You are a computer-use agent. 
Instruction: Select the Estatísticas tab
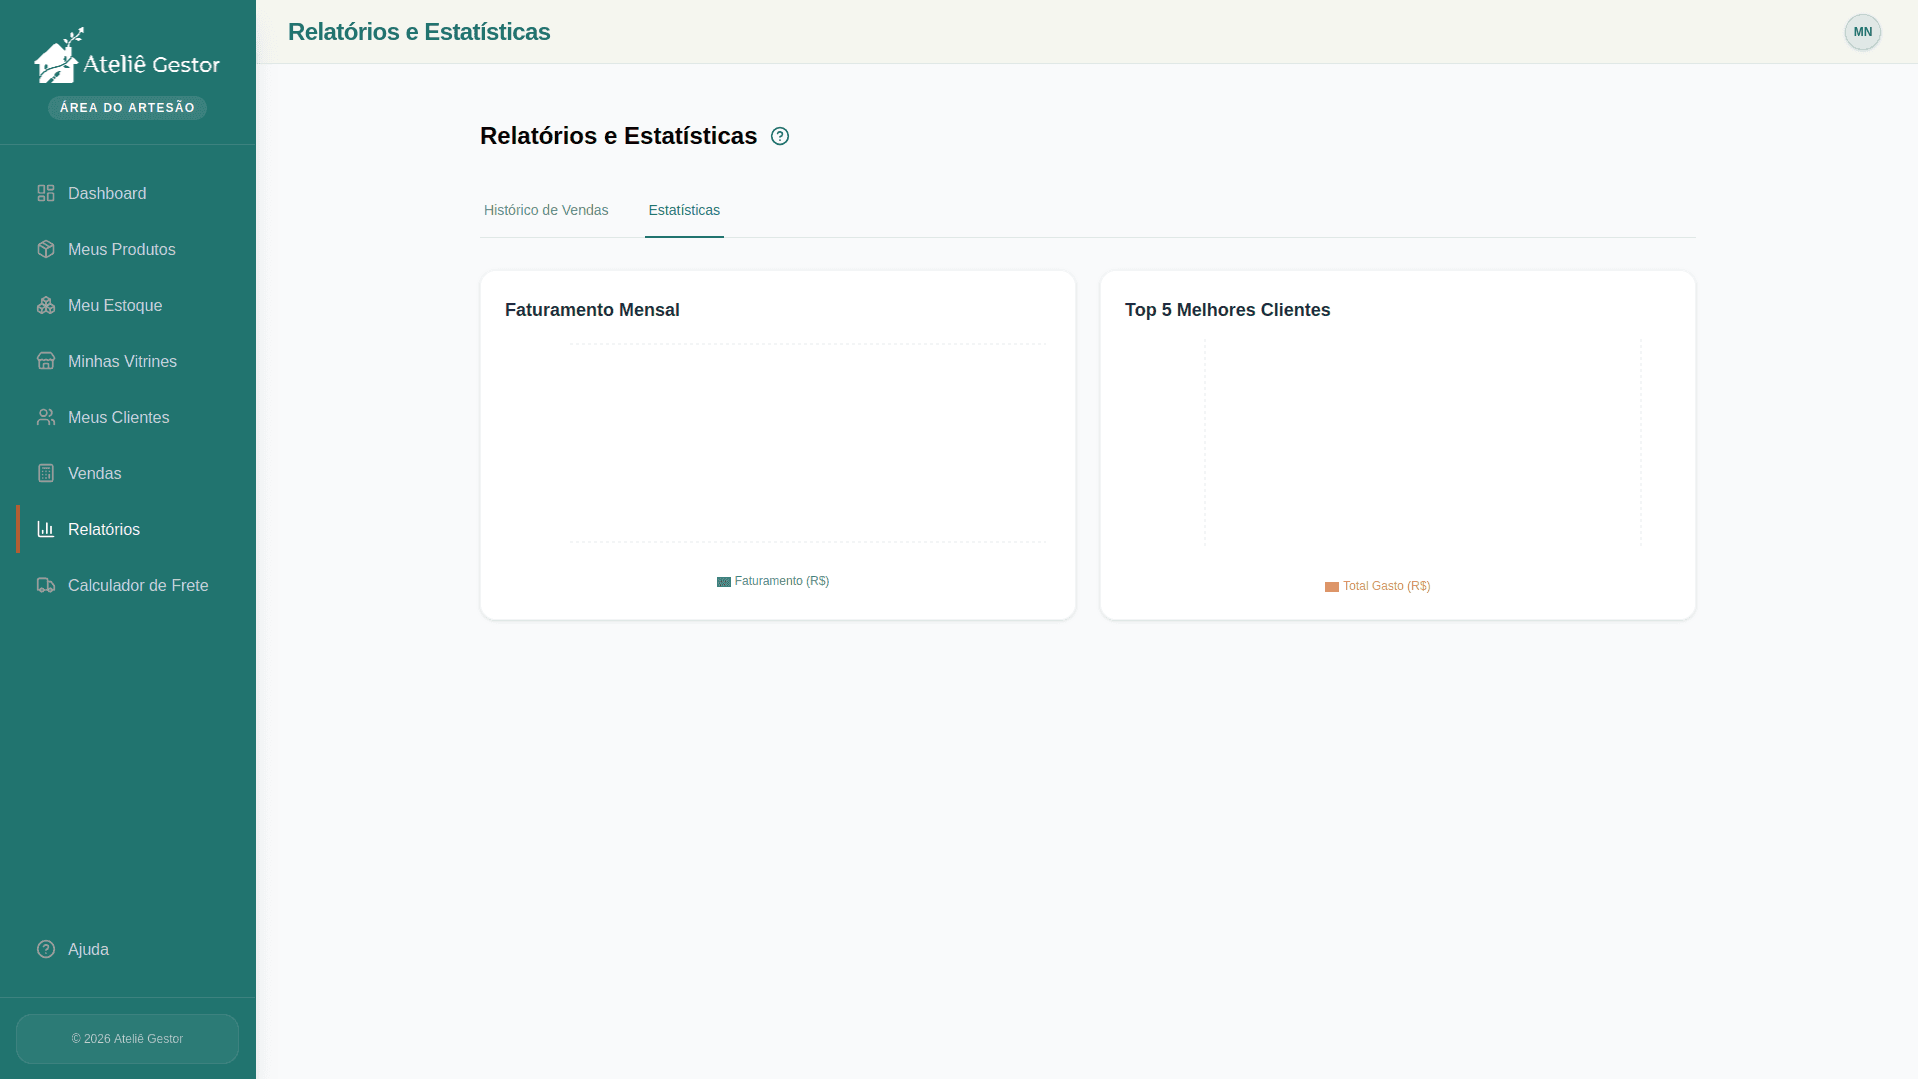pyautogui.click(x=684, y=210)
